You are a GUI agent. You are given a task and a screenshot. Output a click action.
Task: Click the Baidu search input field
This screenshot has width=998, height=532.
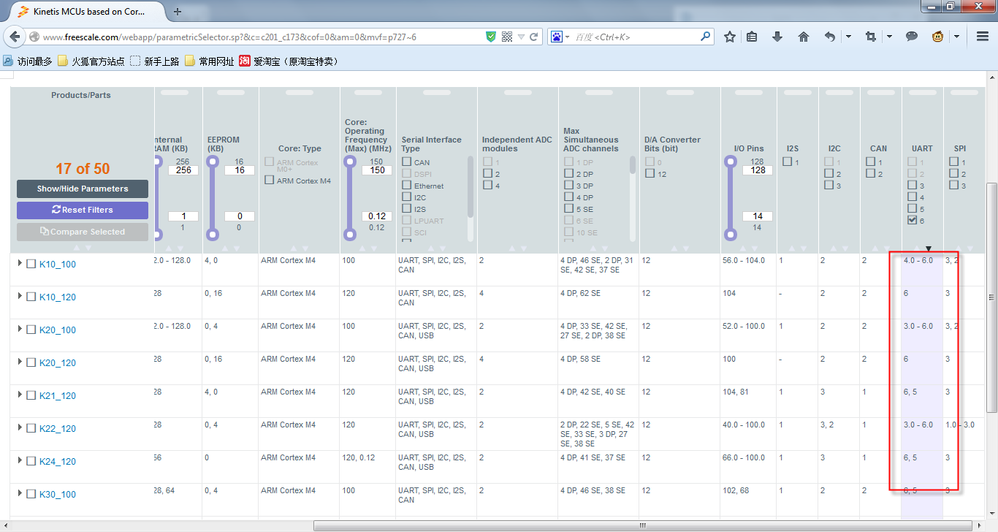click(x=633, y=37)
